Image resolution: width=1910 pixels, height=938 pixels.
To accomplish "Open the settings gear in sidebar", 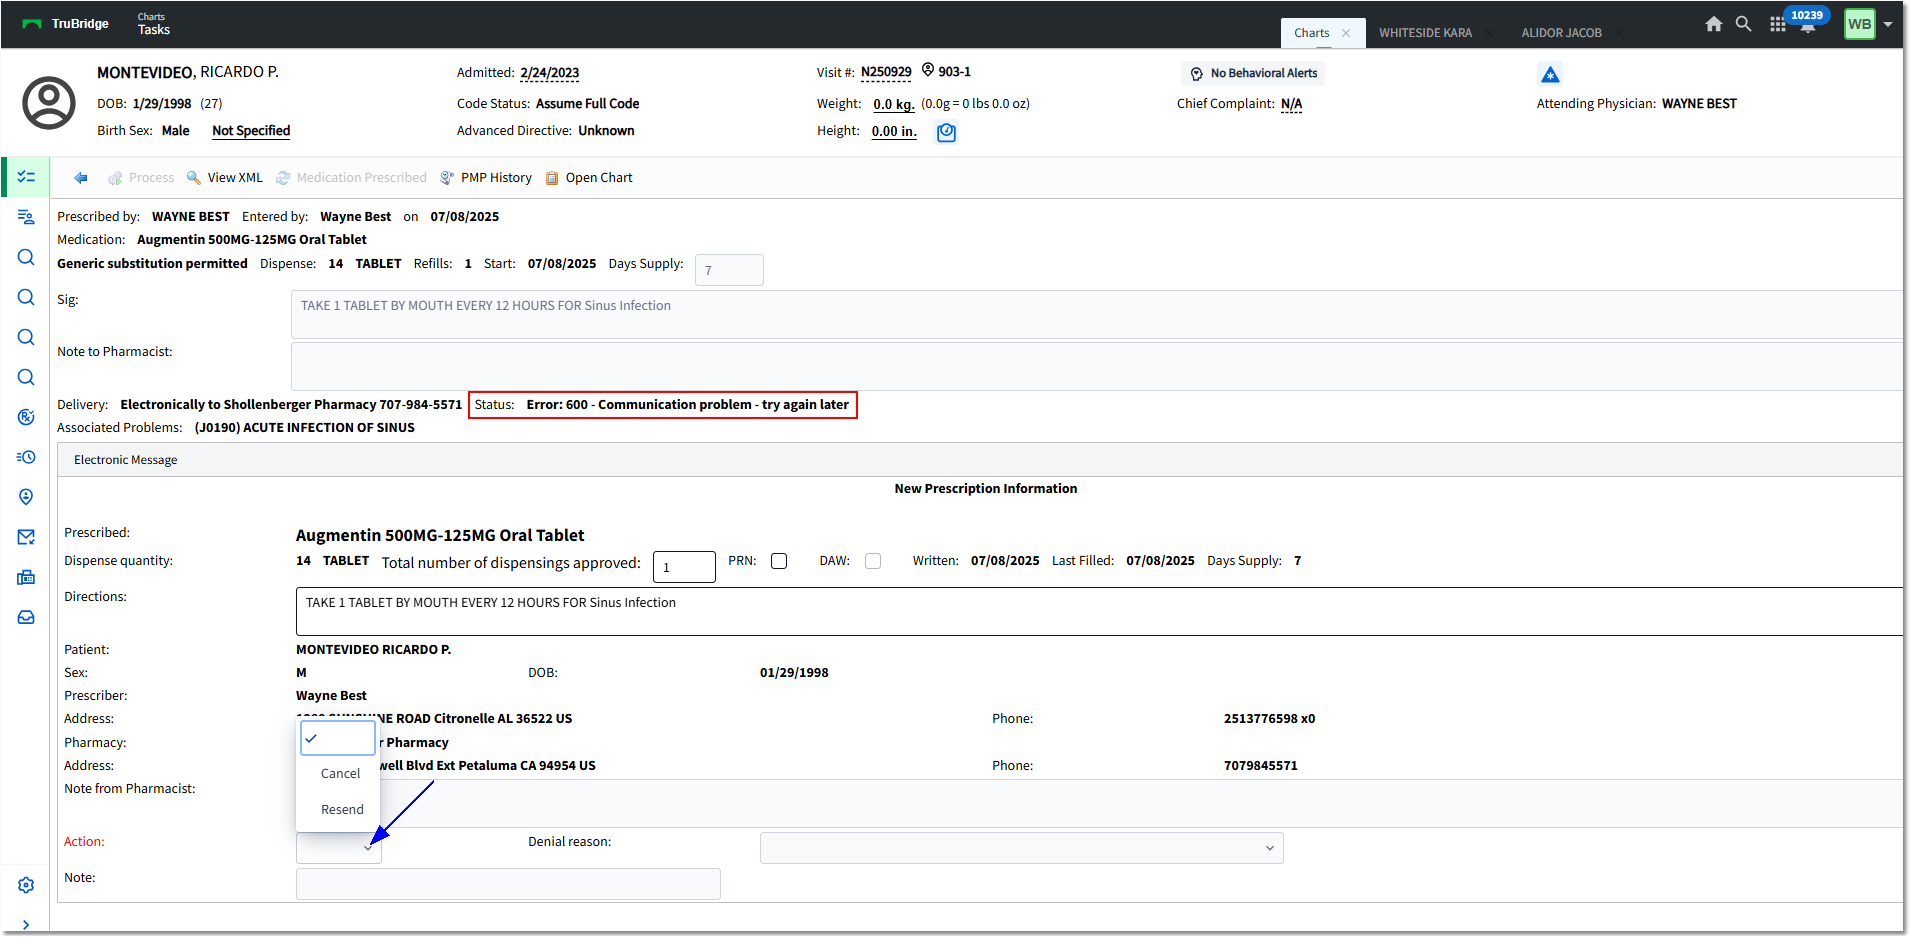I will click(26, 885).
